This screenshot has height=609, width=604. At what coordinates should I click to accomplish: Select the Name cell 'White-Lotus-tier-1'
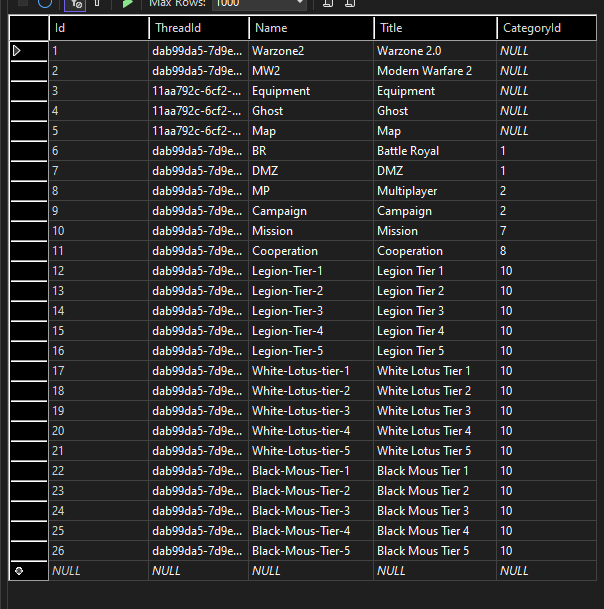click(x=311, y=371)
